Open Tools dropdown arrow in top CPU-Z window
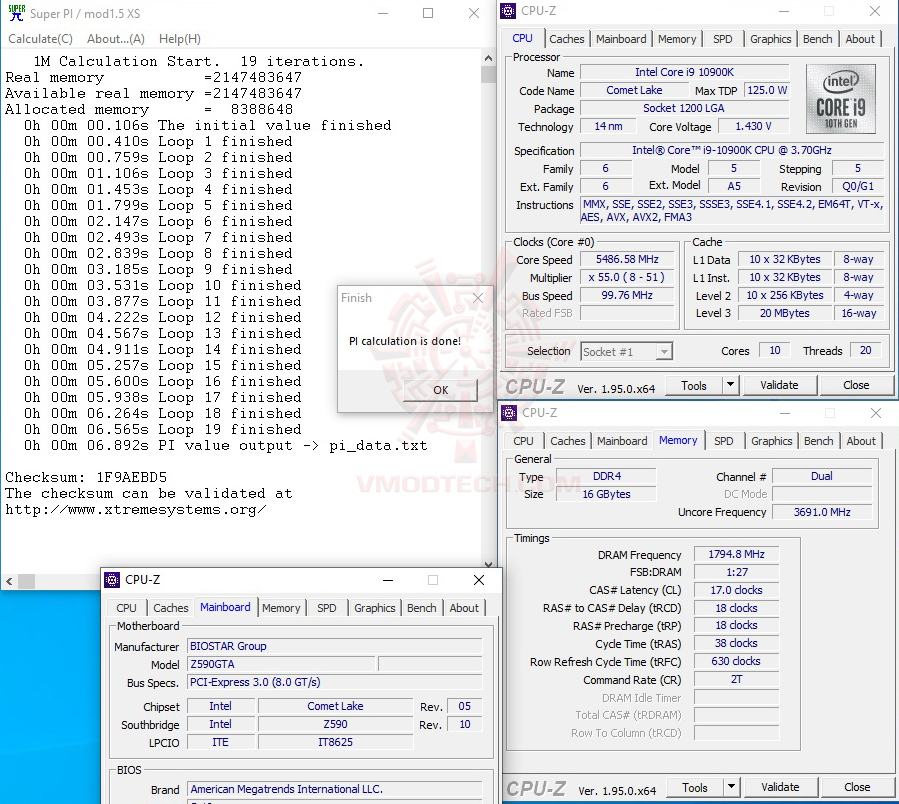899x804 pixels. (x=730, y=385)
